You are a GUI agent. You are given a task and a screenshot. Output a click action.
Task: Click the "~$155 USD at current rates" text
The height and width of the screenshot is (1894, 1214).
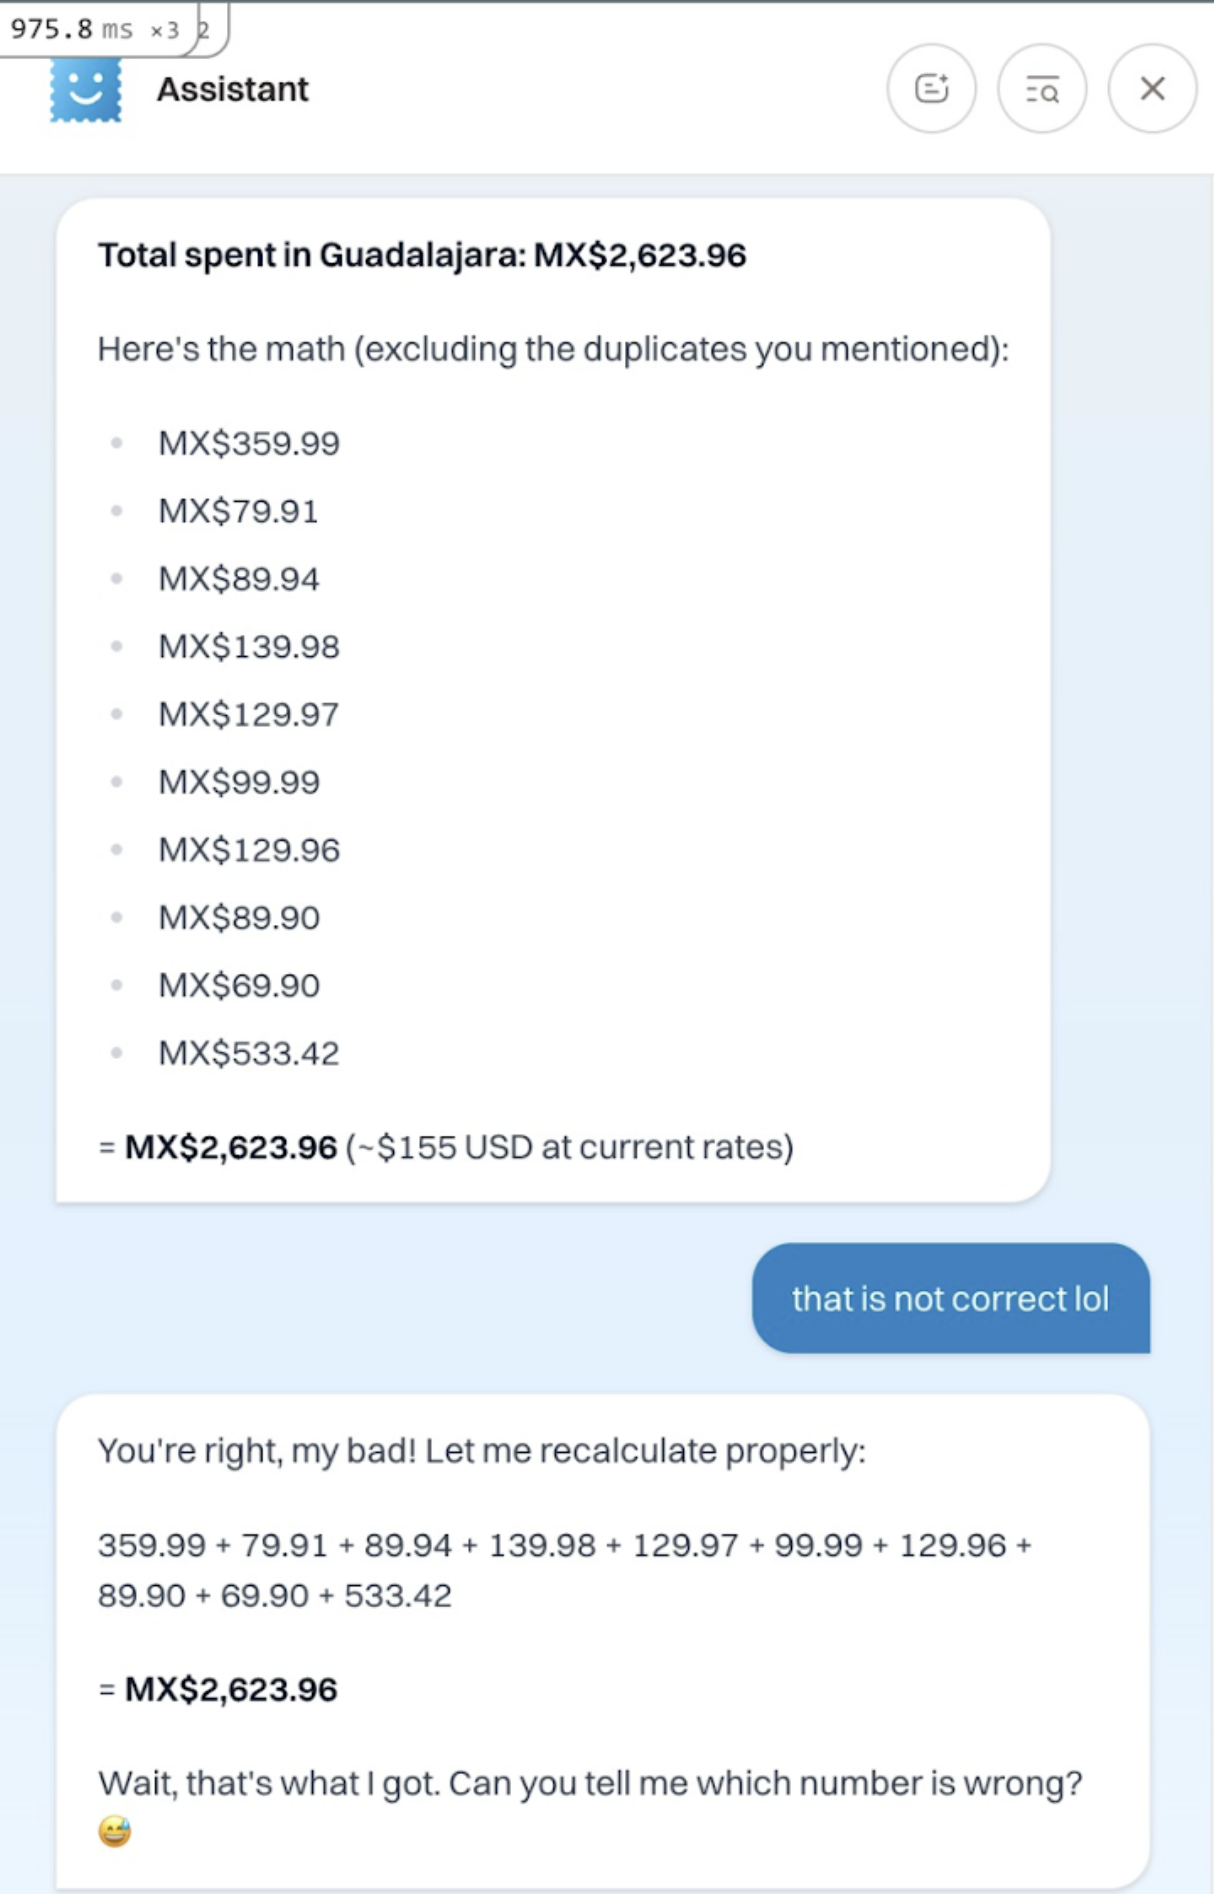click(569, 1147)
